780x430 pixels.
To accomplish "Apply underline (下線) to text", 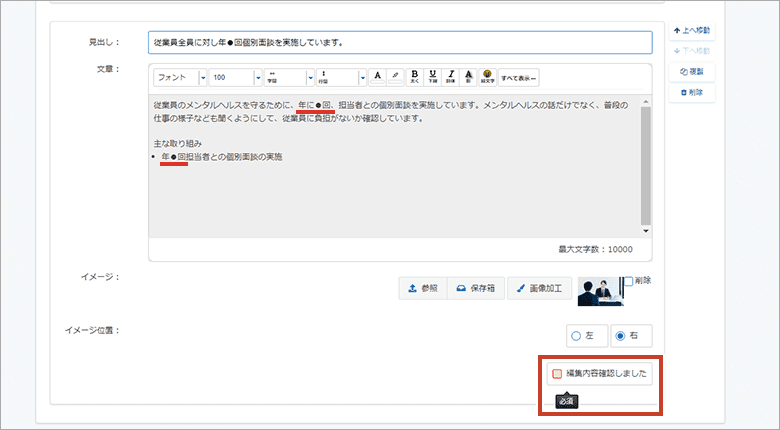I will click(433, 77).
